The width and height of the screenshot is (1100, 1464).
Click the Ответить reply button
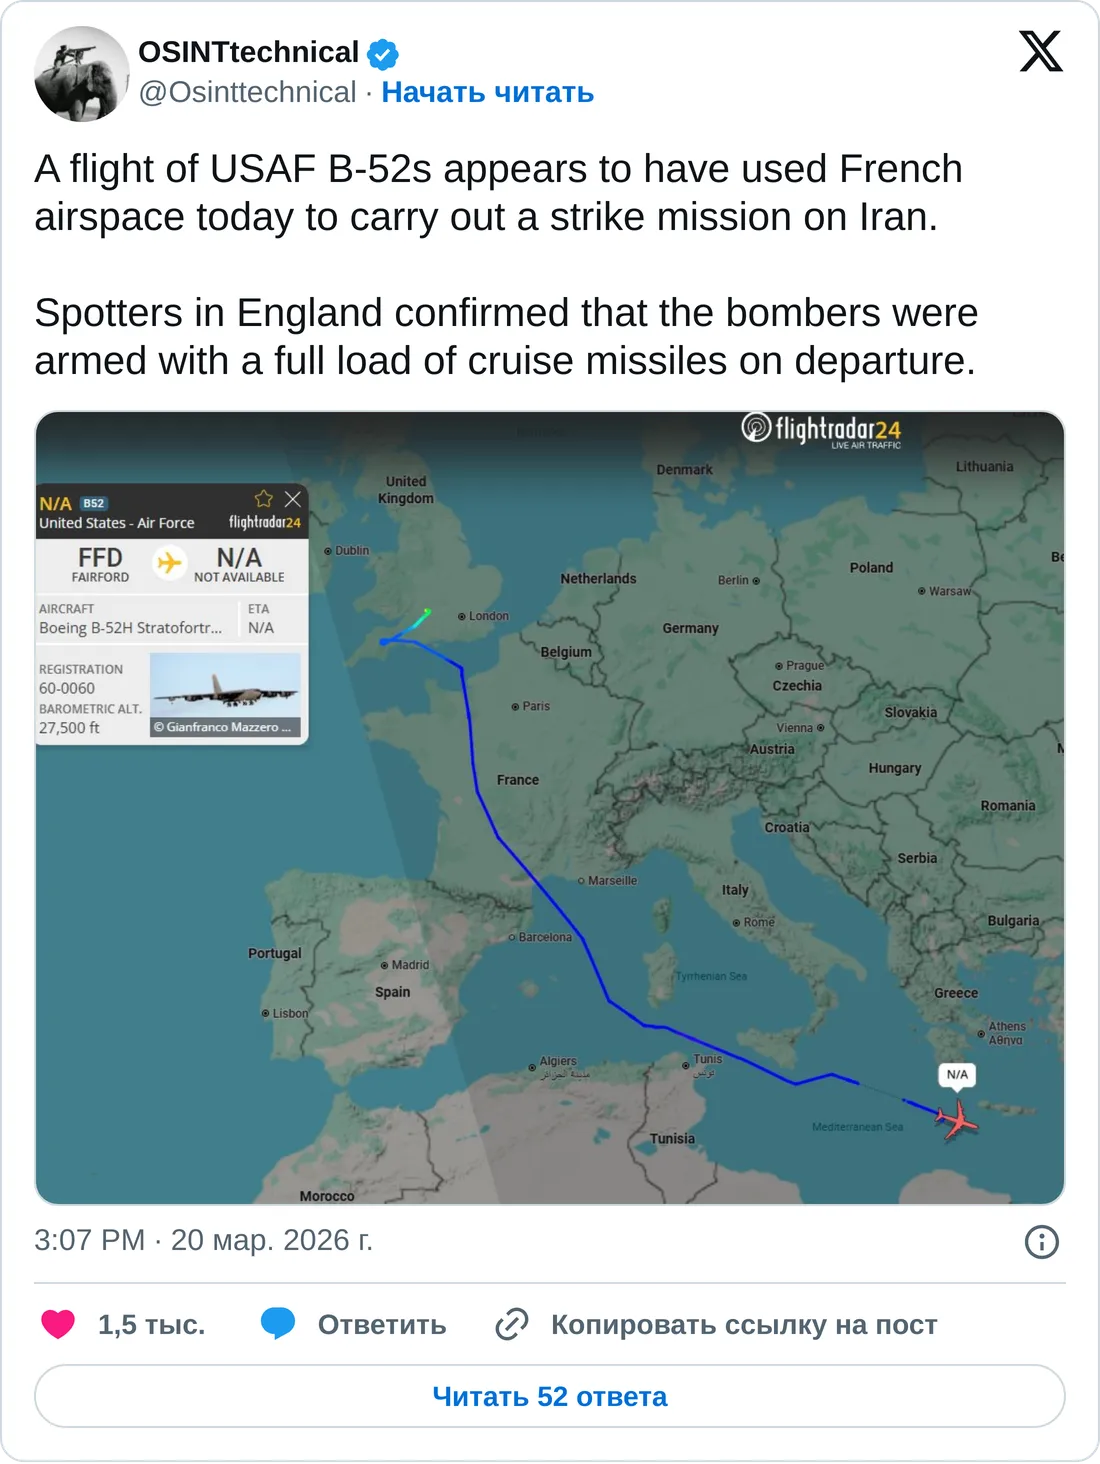point(381,1324)
